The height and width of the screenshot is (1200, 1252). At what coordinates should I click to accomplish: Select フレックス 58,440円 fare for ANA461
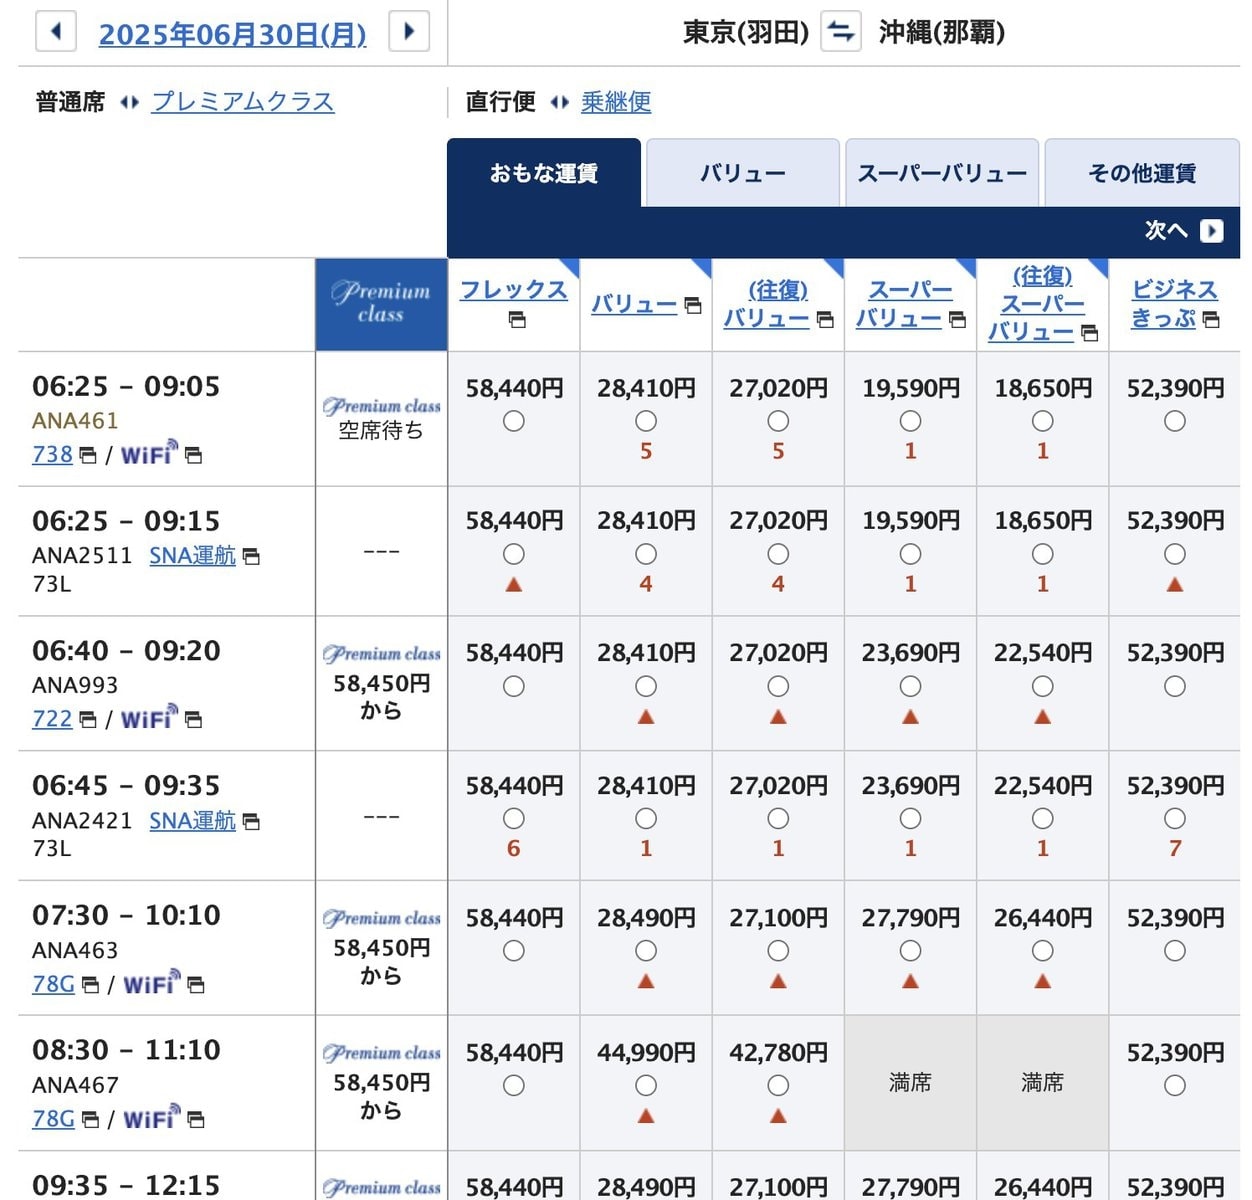coord(514,421)
